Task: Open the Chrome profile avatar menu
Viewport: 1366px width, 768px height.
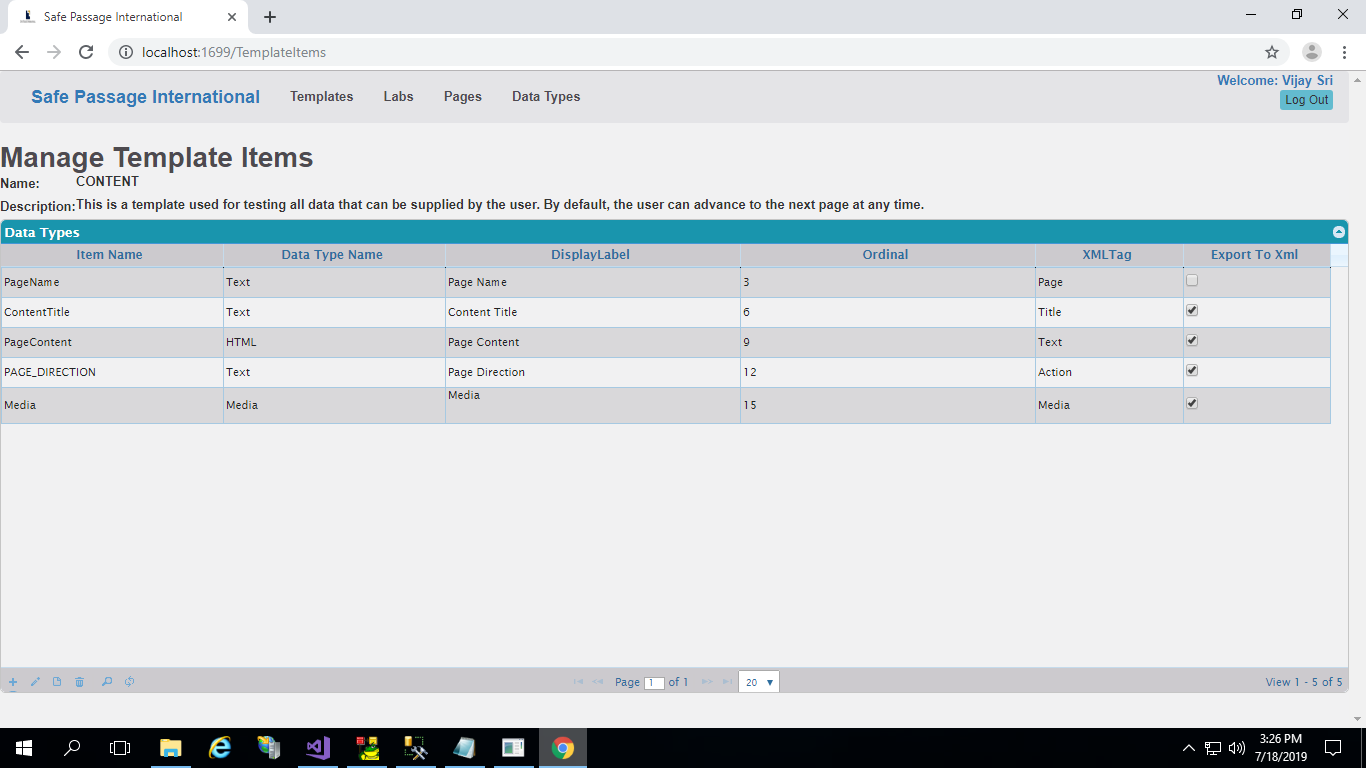Action: 1312,52
